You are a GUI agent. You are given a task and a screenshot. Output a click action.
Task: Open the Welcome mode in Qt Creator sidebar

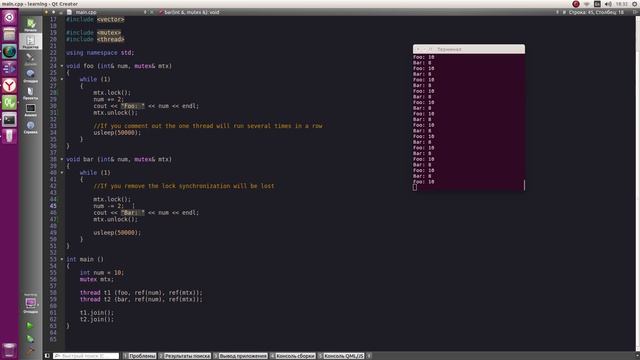pyautogui.click(x=31, y=24)
